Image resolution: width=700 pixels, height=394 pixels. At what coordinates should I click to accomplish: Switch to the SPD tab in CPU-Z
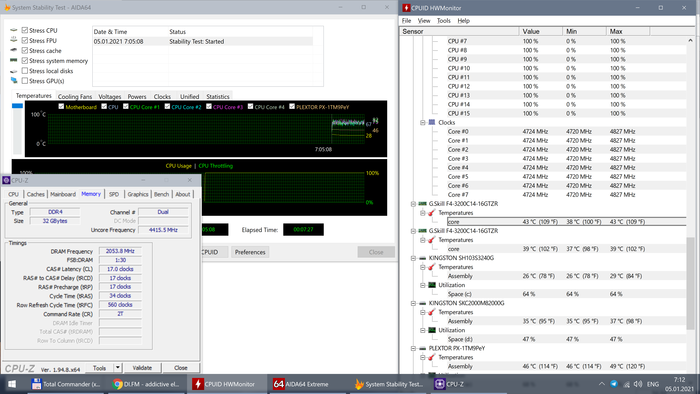coord(114,194)
